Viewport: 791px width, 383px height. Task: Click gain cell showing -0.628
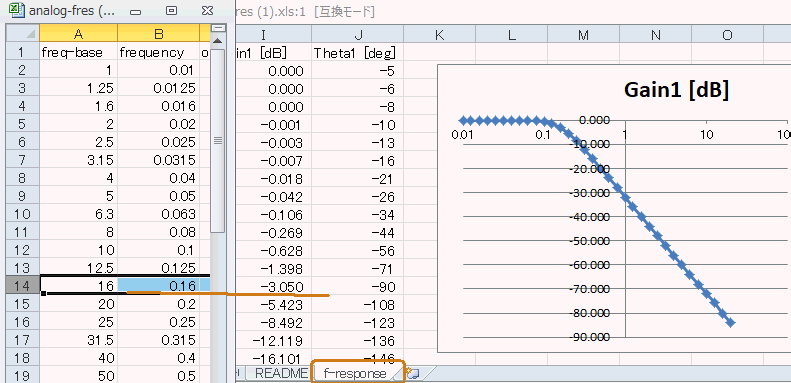[272, 251]
